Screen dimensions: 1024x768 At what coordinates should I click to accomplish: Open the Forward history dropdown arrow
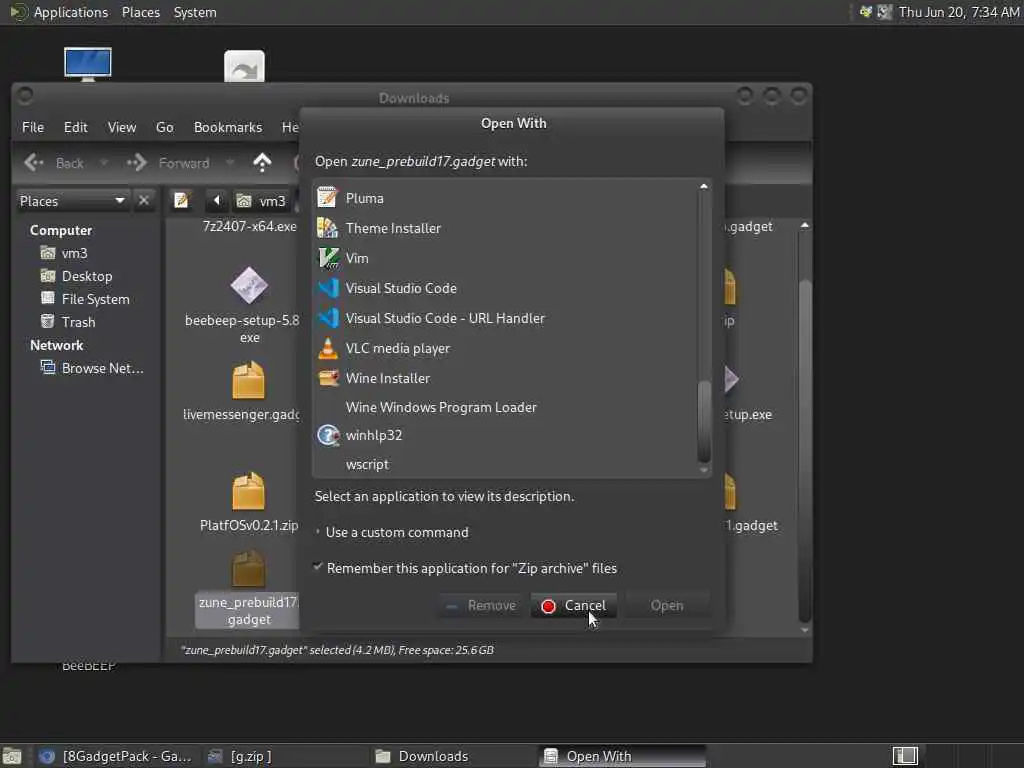click(x=229, y=163)
